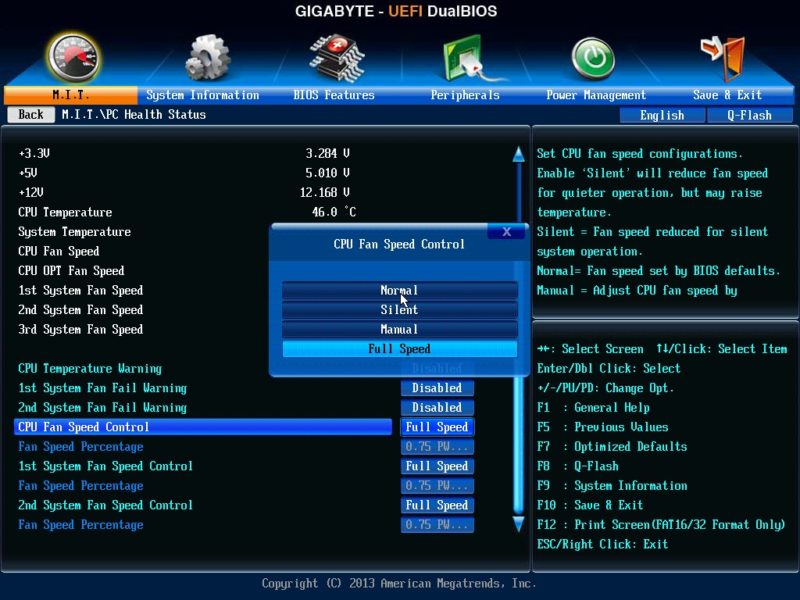The height and width of the screenshot is (600, 800).
Task: Click the Power Management green power icon
Action: [x=593, y=58]
